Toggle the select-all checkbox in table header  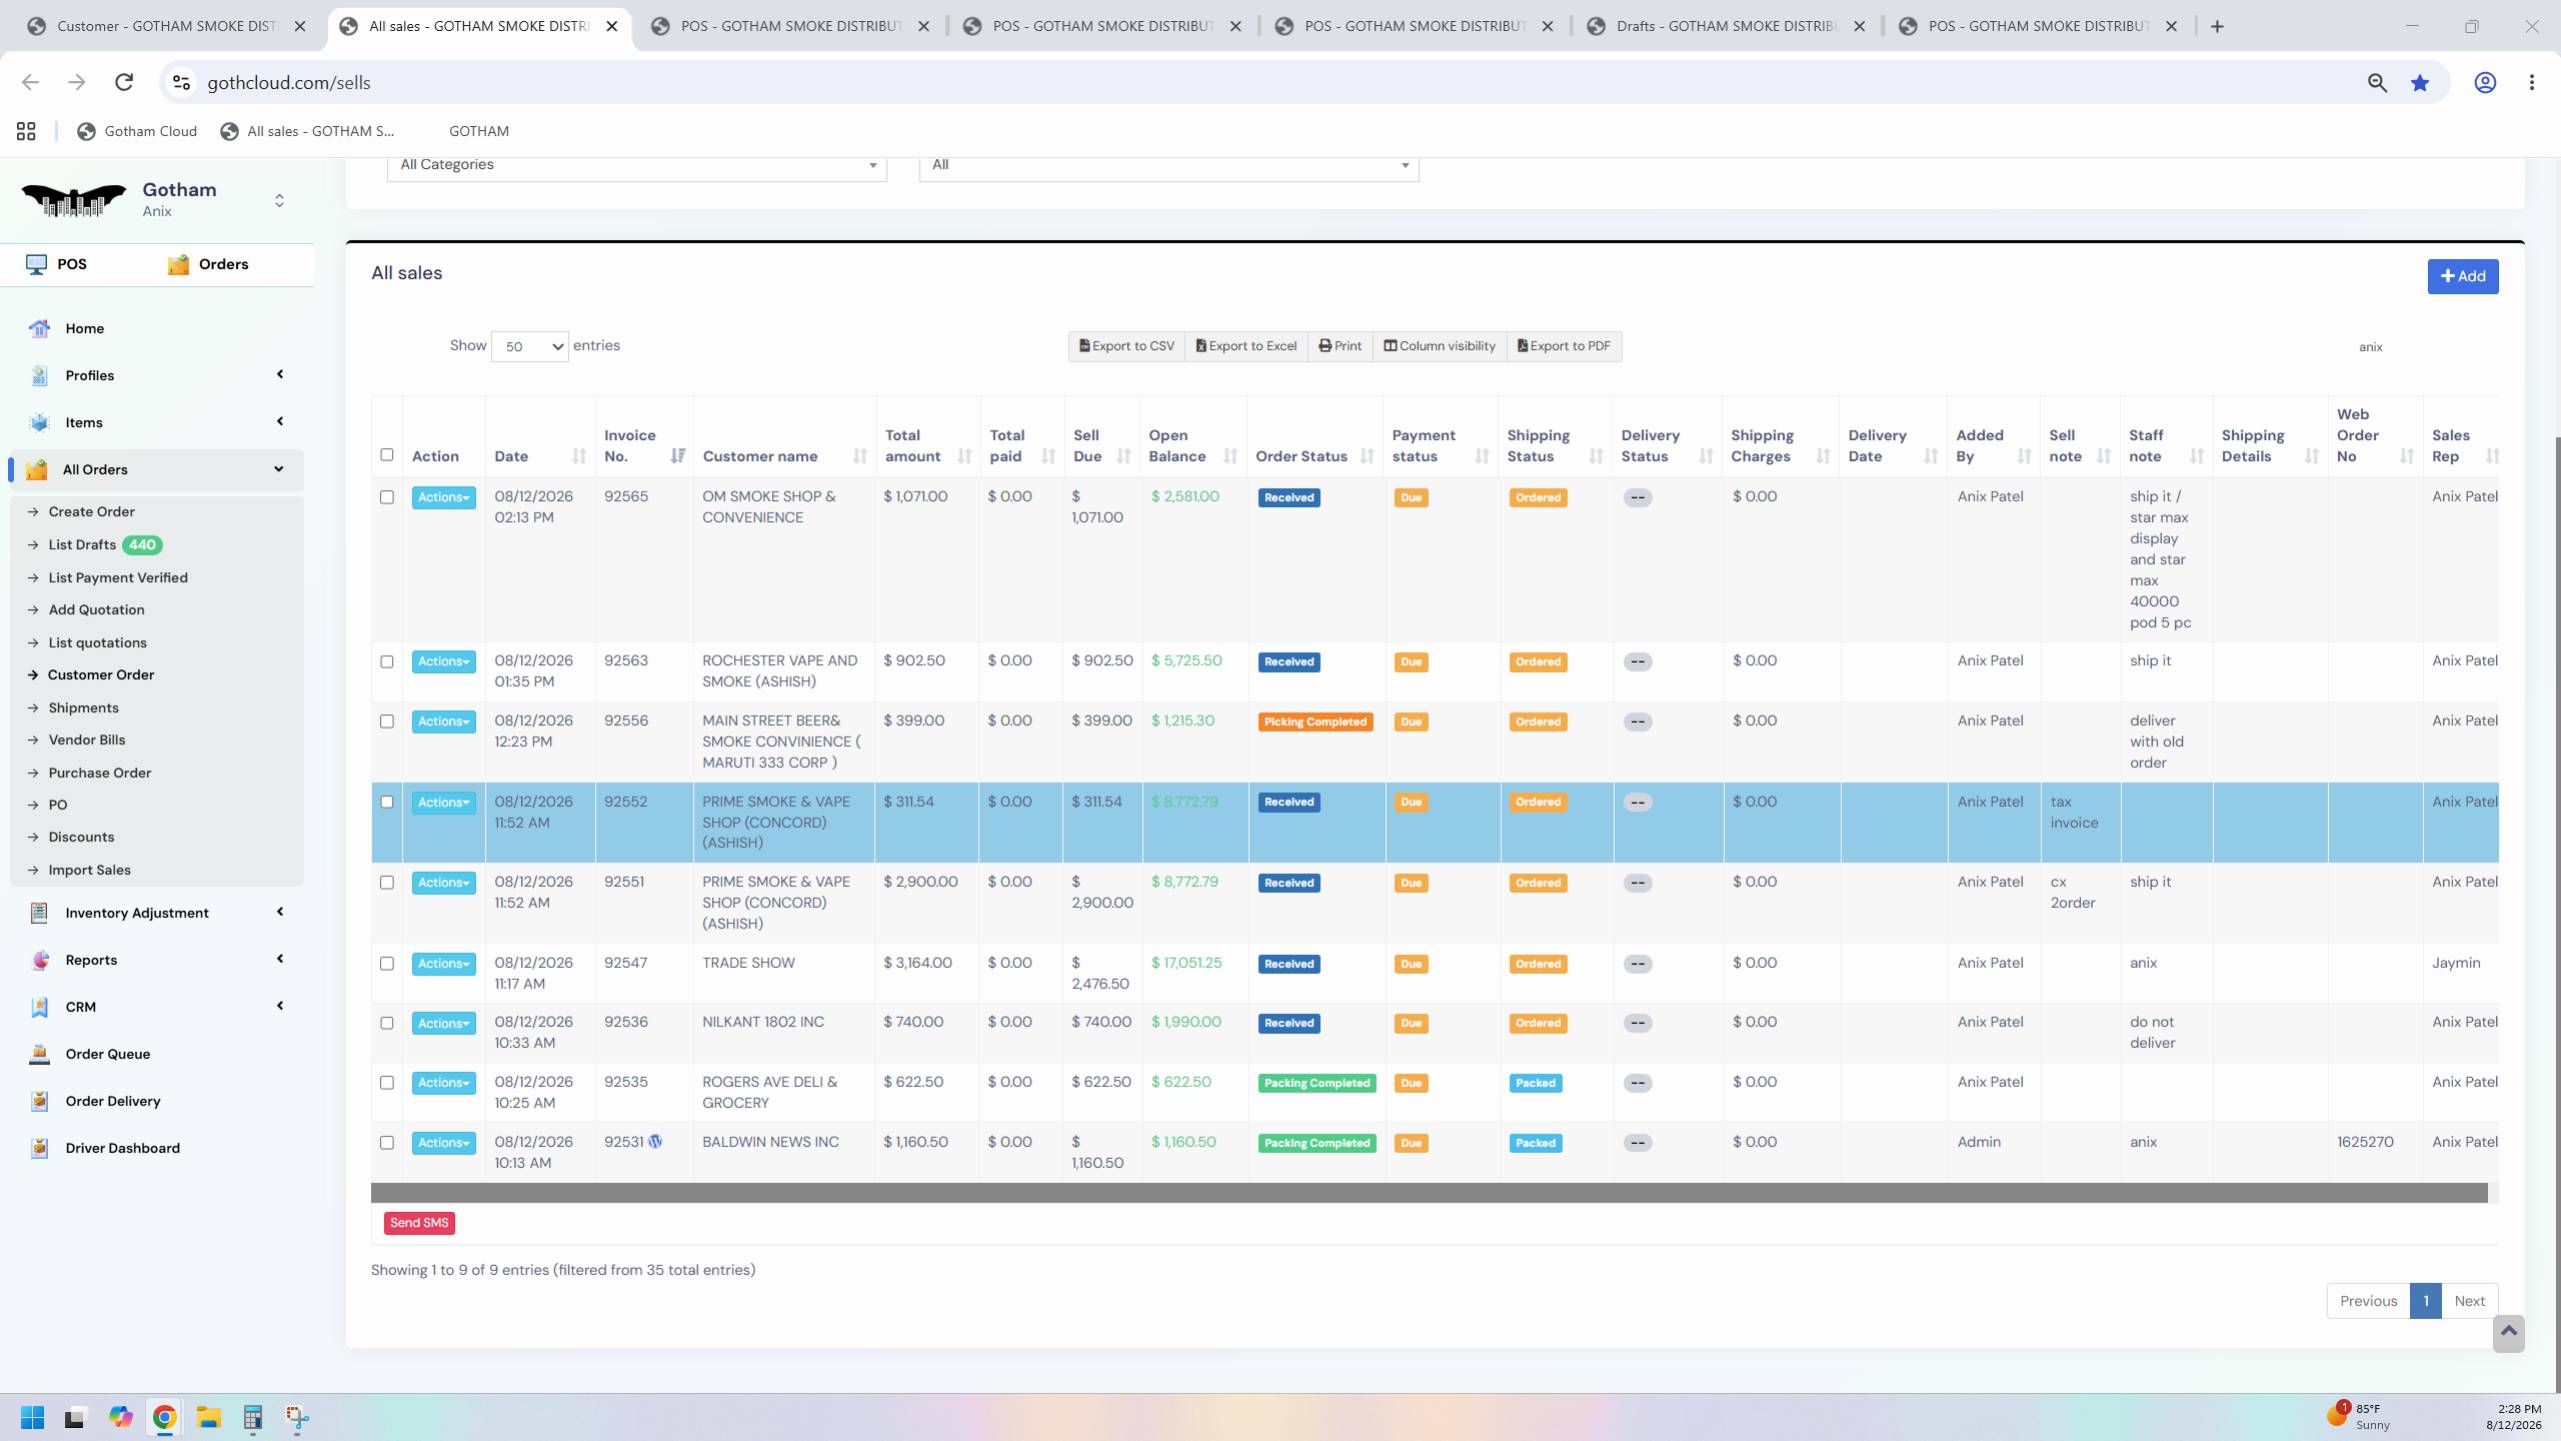[387, 455]
